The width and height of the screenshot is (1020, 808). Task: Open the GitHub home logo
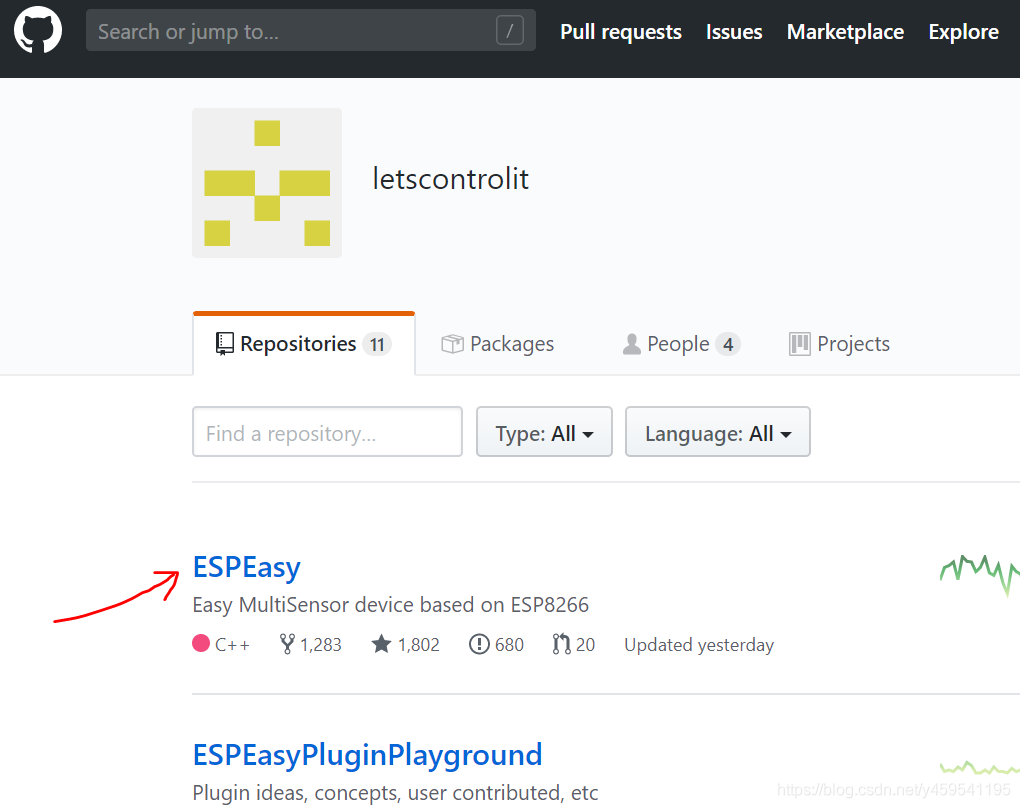pyautogui.click(x=38, y=30)
